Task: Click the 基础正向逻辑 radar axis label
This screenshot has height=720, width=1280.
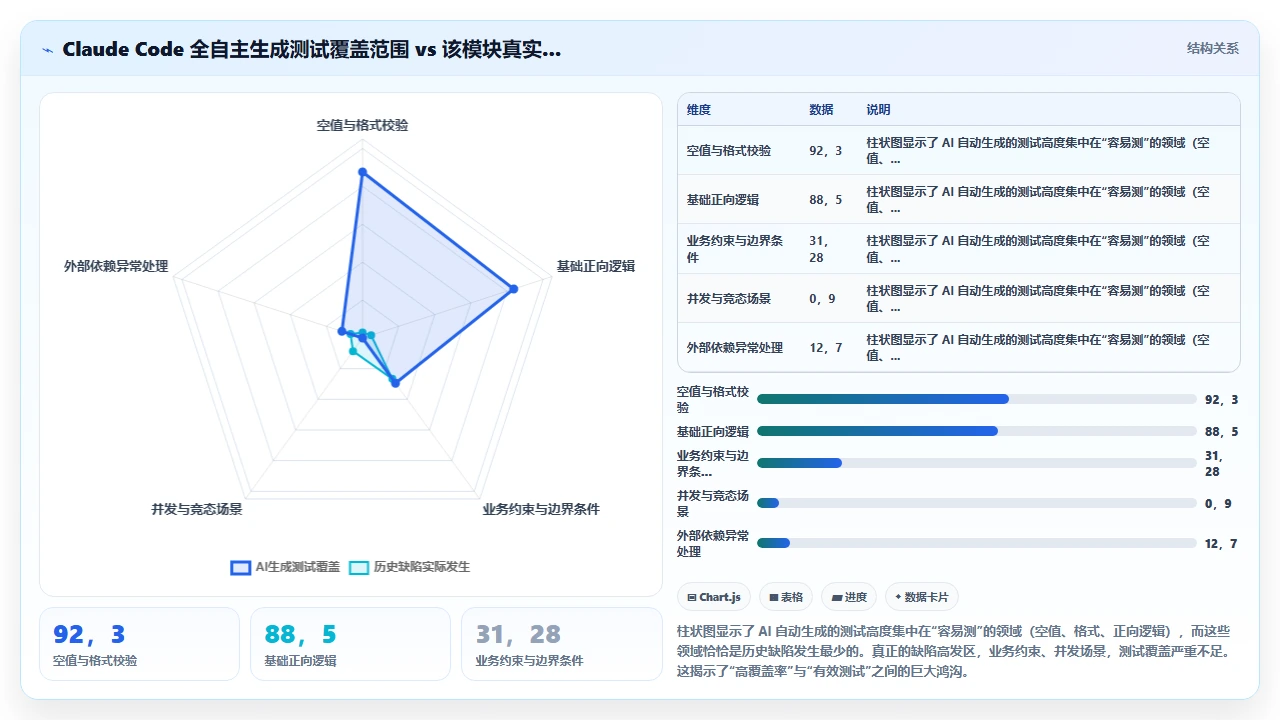Action: (x=596, y=266)
